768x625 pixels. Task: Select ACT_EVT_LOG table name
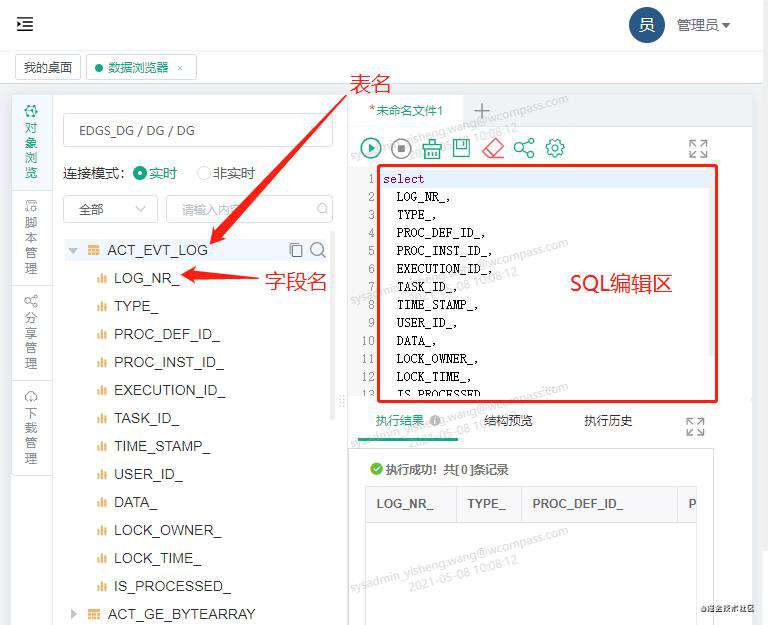point(158,250)
